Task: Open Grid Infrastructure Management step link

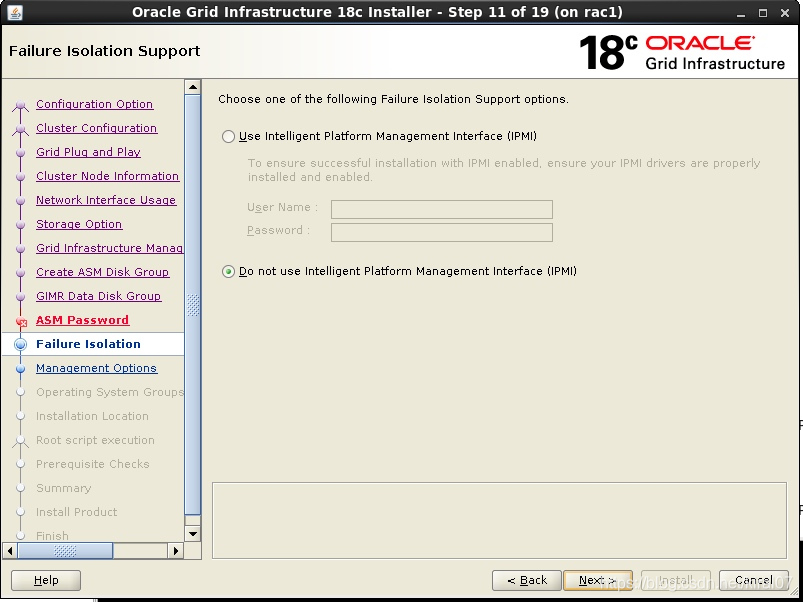Action: tap(110, 248)
